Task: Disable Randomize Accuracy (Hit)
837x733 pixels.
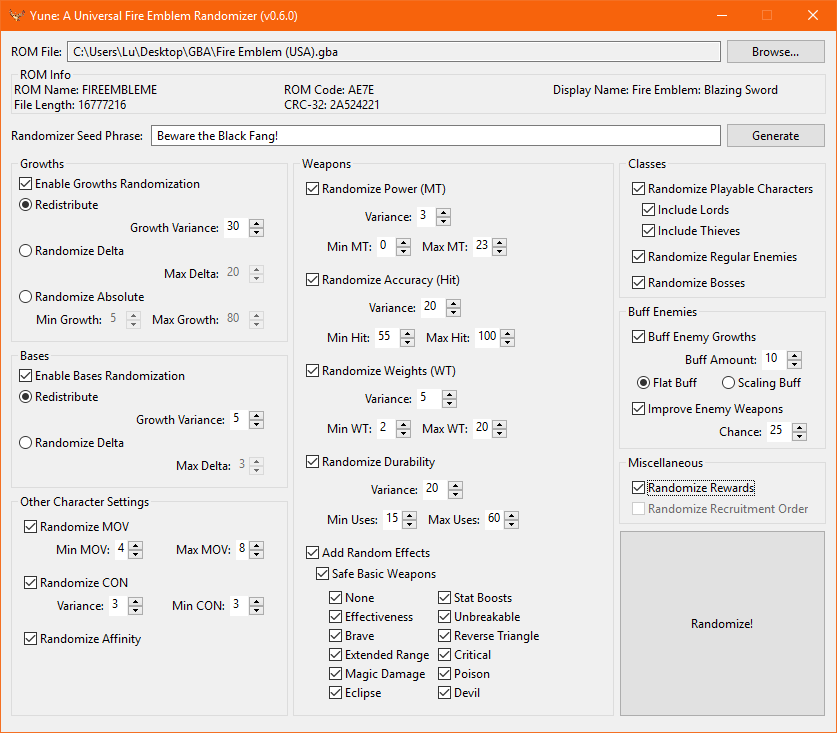Action: [x=312, y=280]
